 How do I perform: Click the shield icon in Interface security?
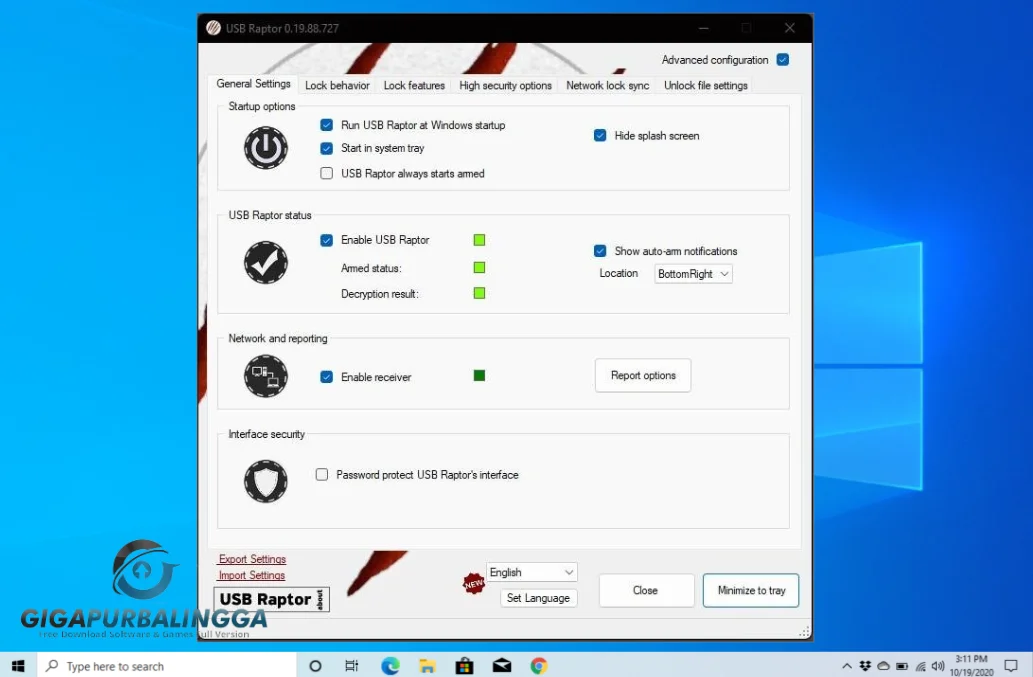coord(265,481)
